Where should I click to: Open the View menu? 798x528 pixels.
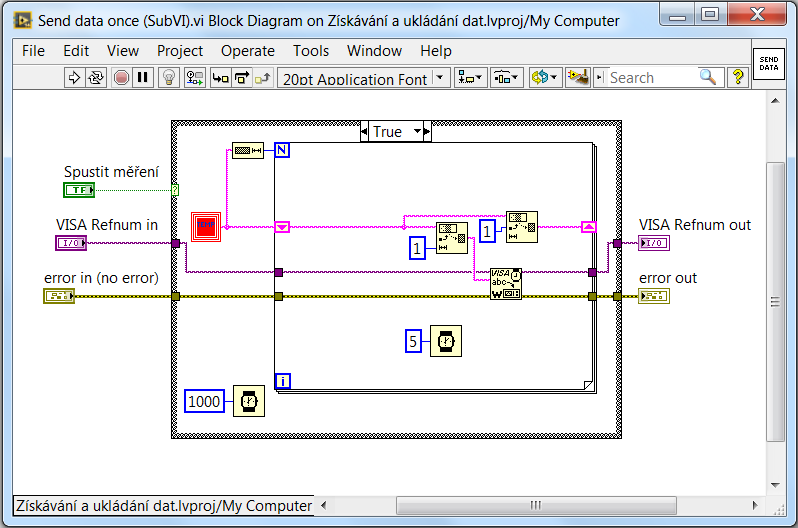pyautogui.click(x=123, y=51)
